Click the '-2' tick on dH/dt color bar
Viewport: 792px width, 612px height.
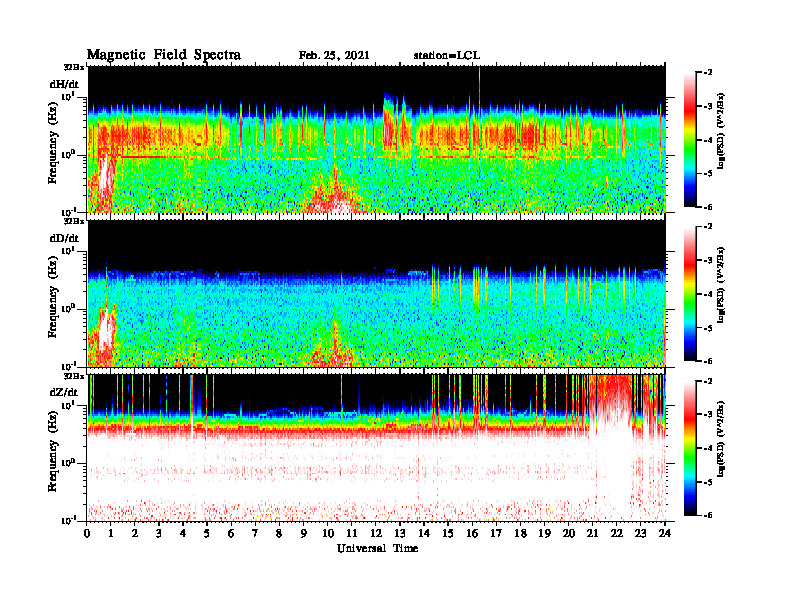click(709, 73)
